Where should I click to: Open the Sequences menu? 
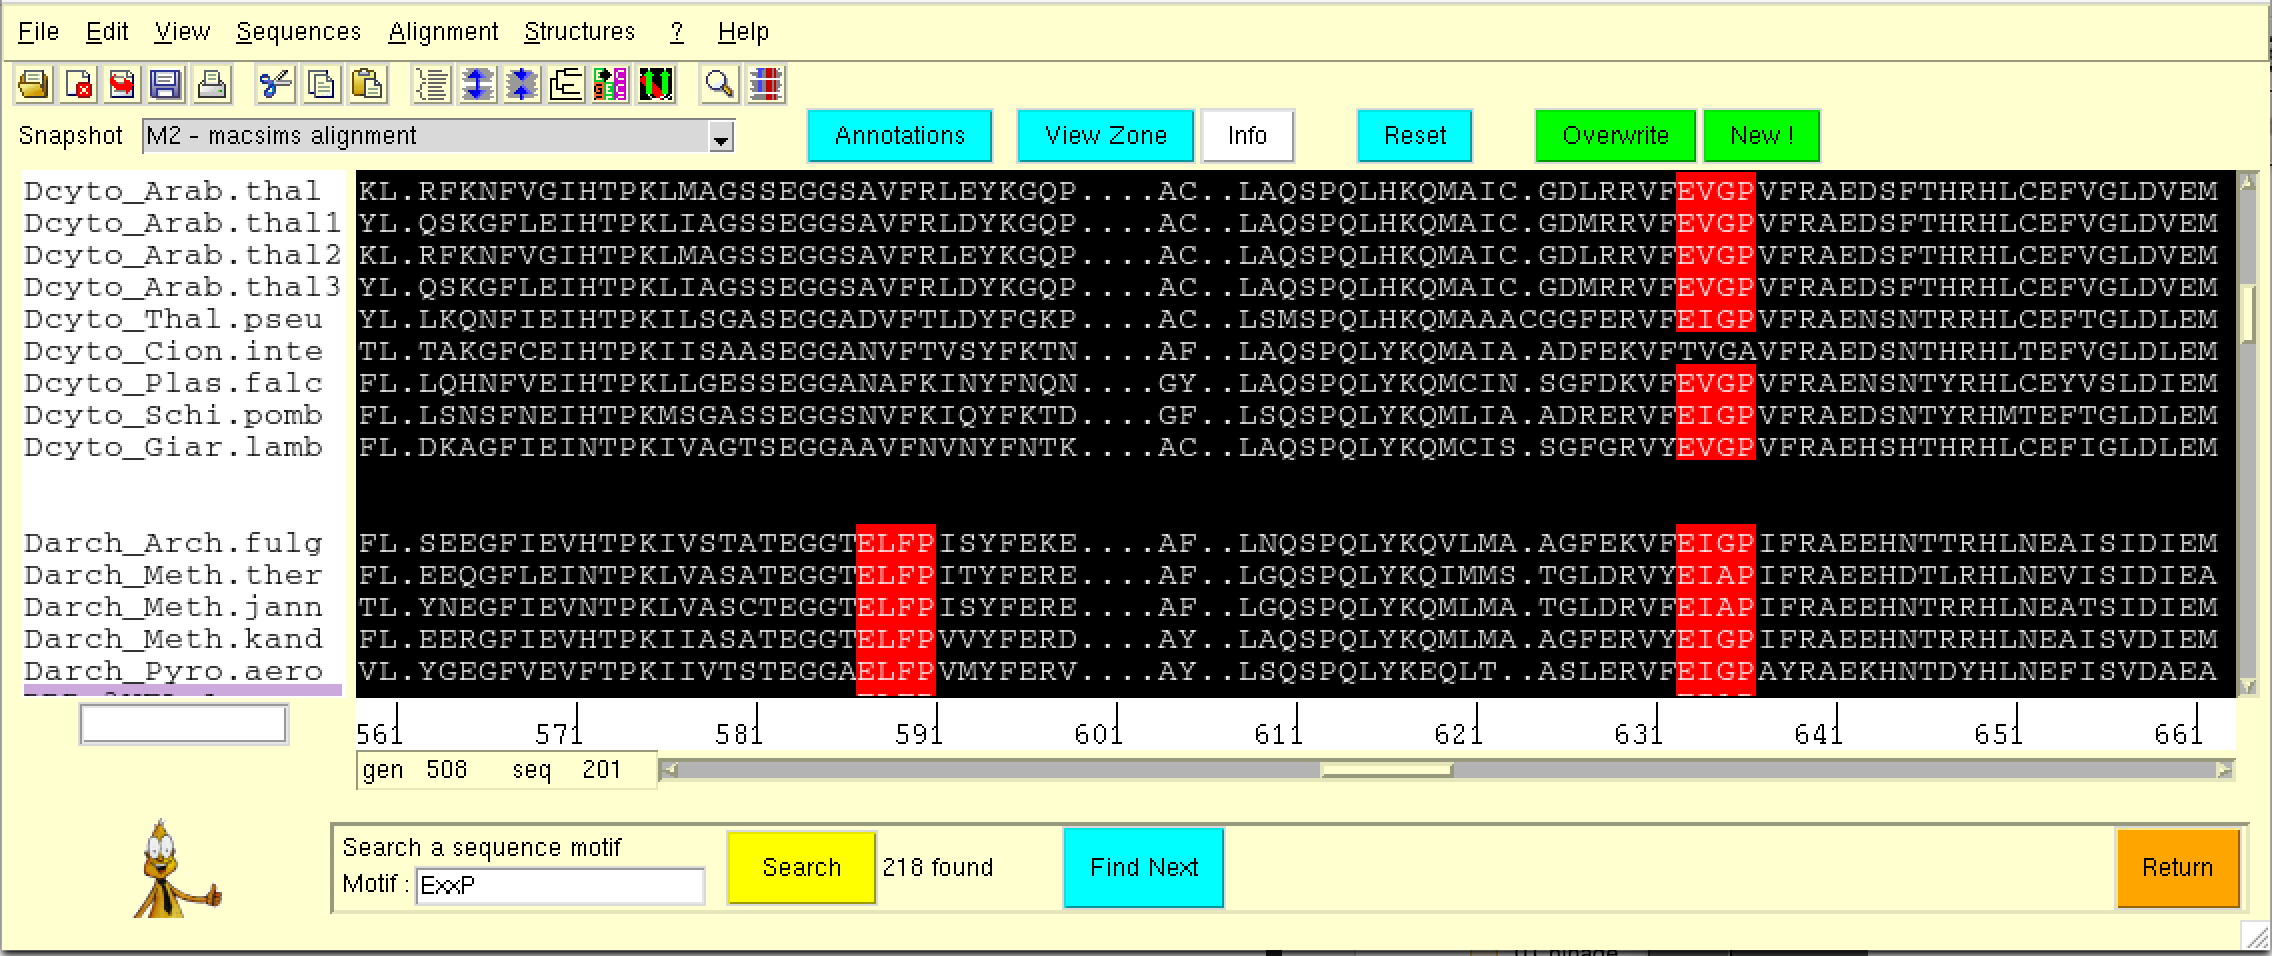pyautogui.click(x=298, y=32)
